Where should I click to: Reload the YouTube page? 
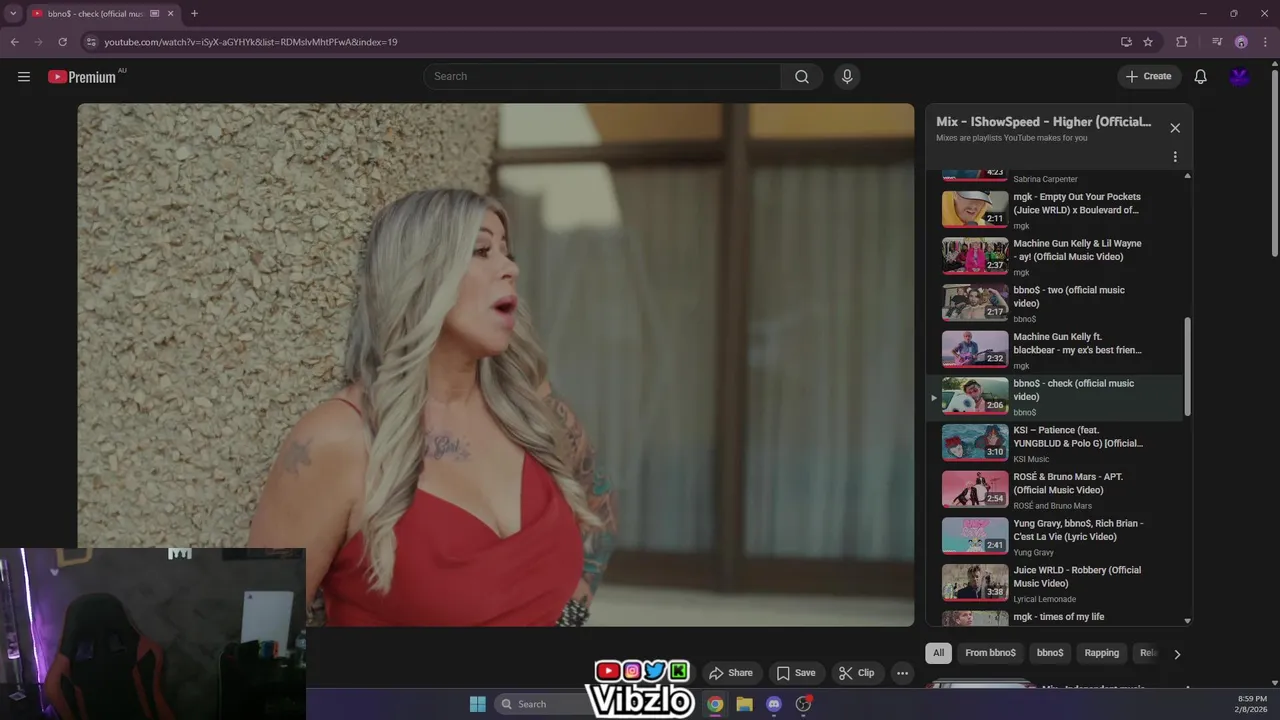pyautogui.click(x=62, y=42)
